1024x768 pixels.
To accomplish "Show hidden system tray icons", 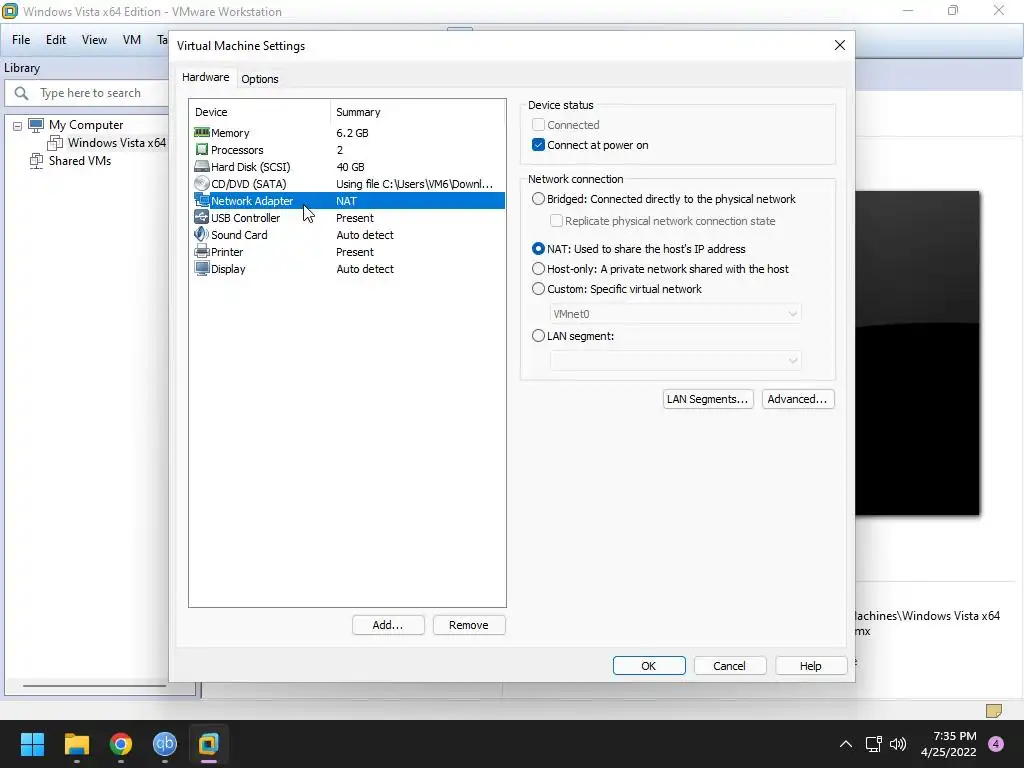I will tap(846, 744).
